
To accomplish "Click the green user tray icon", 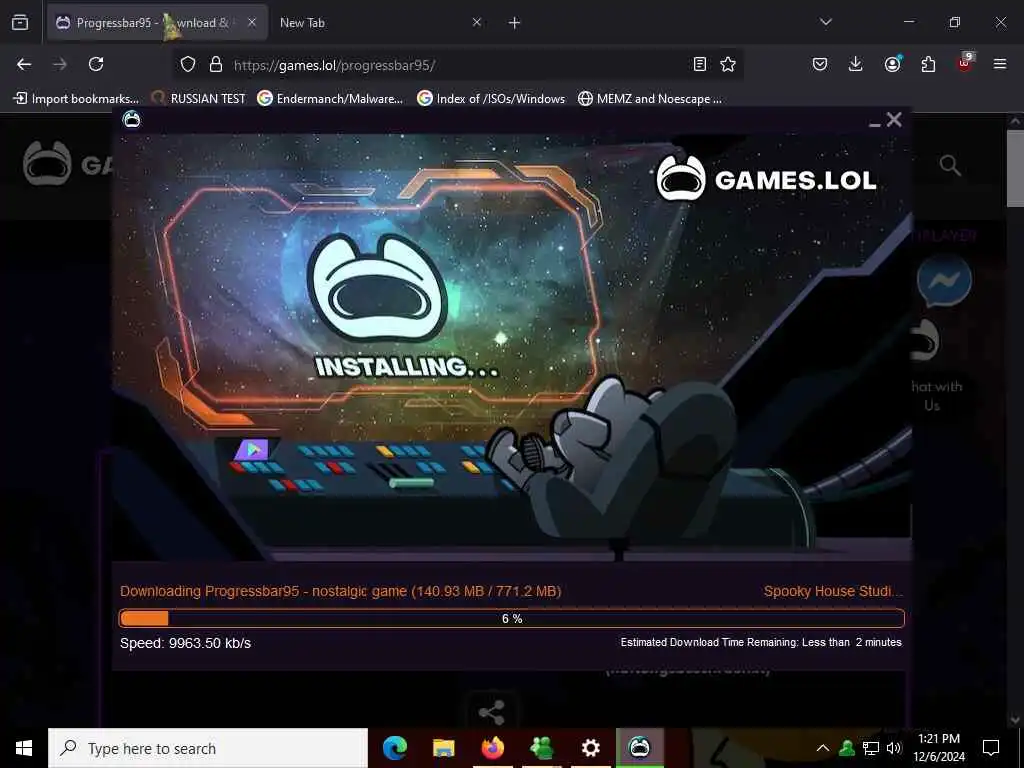I will click(x=847, y=748).
